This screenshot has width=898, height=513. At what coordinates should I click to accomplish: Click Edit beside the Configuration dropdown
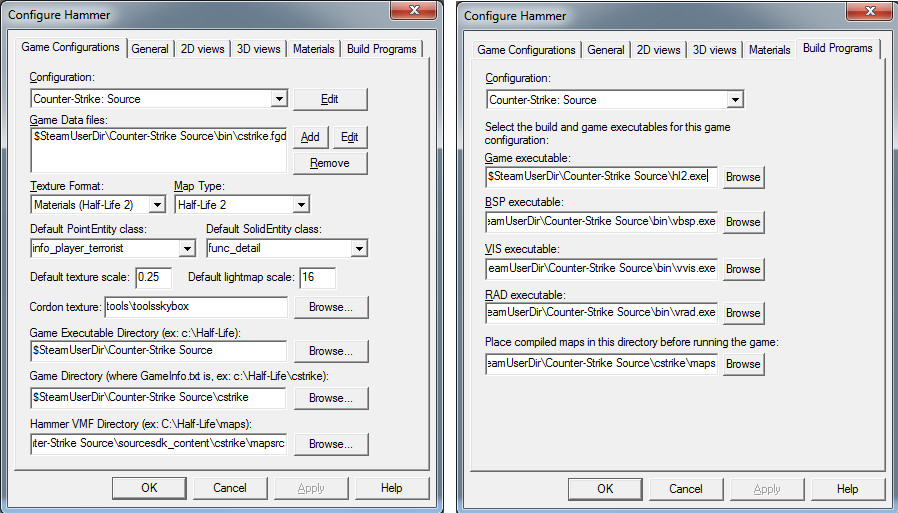(330, 99)
